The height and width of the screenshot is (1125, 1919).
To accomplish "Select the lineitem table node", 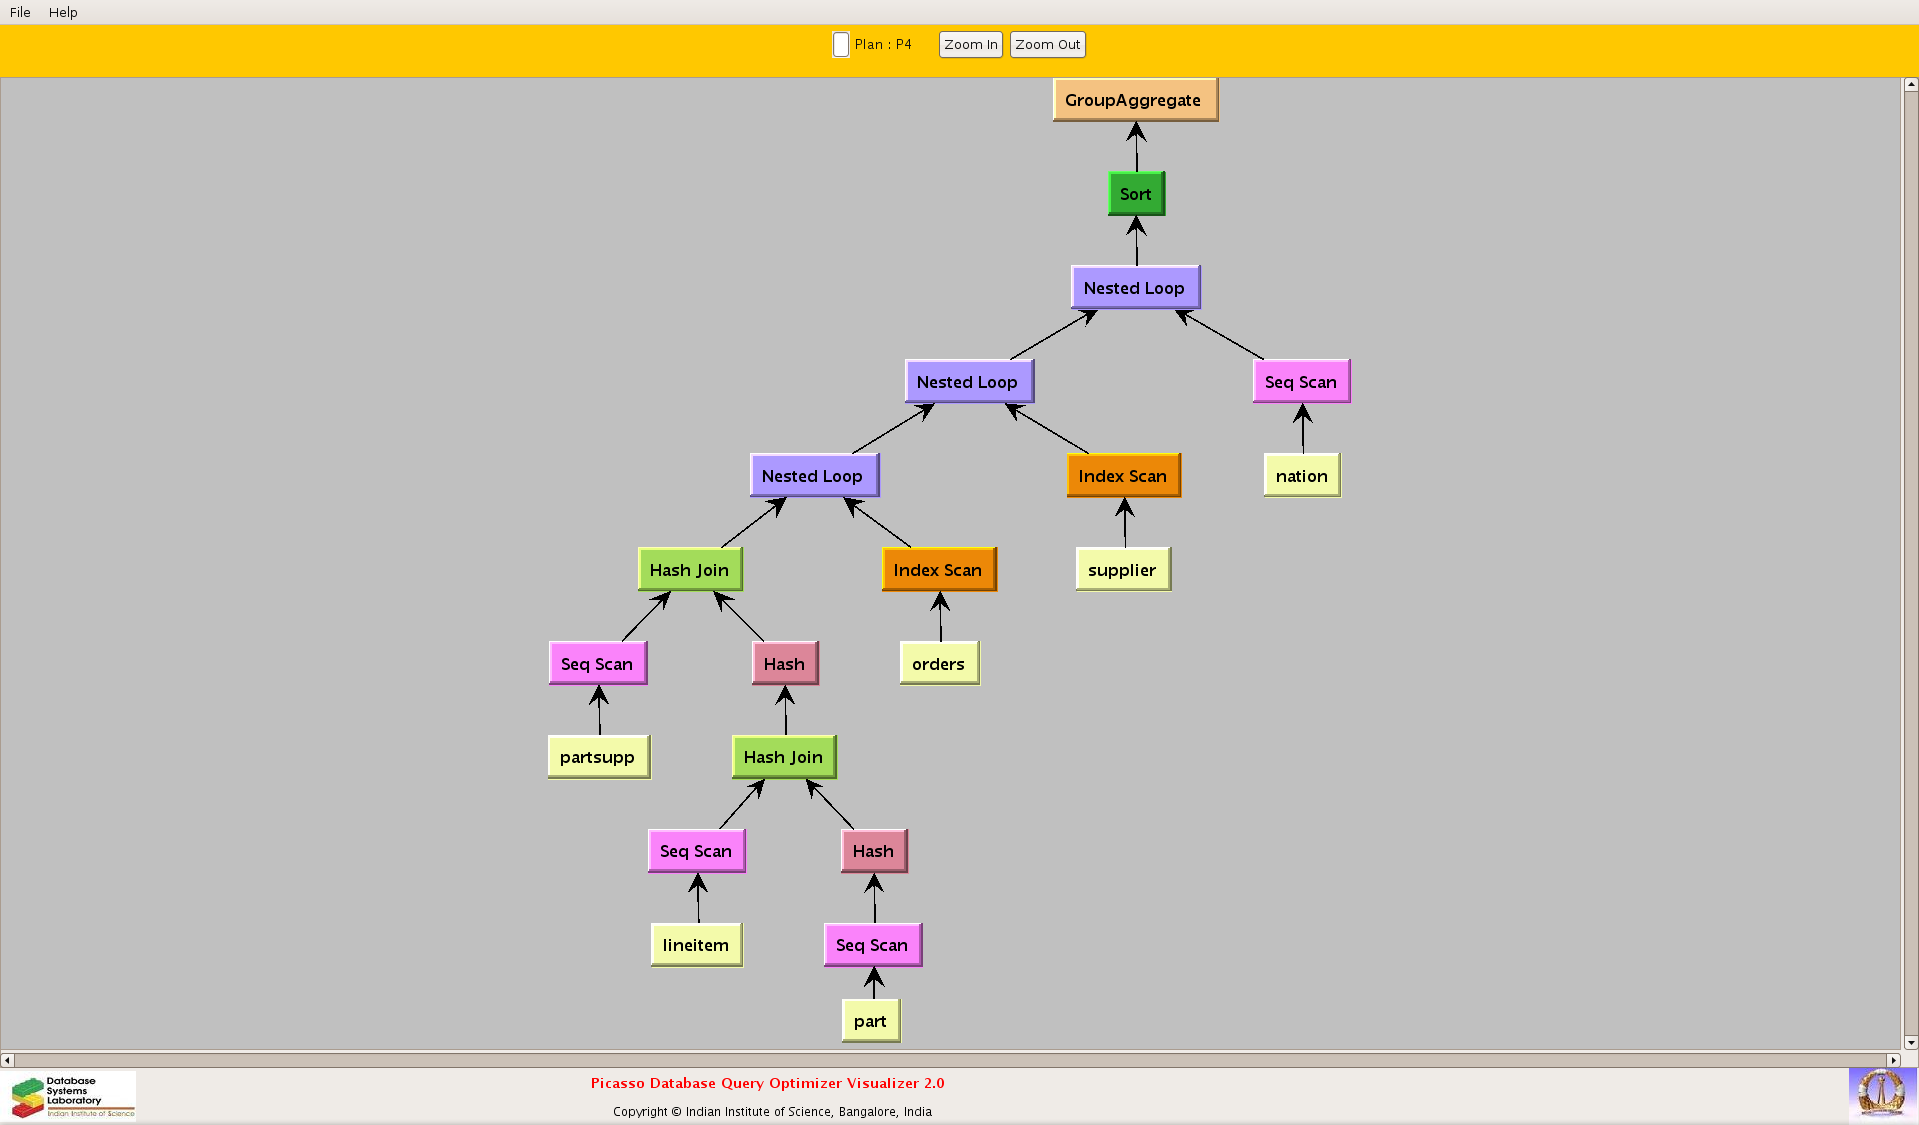I will (x=696, y=945).
